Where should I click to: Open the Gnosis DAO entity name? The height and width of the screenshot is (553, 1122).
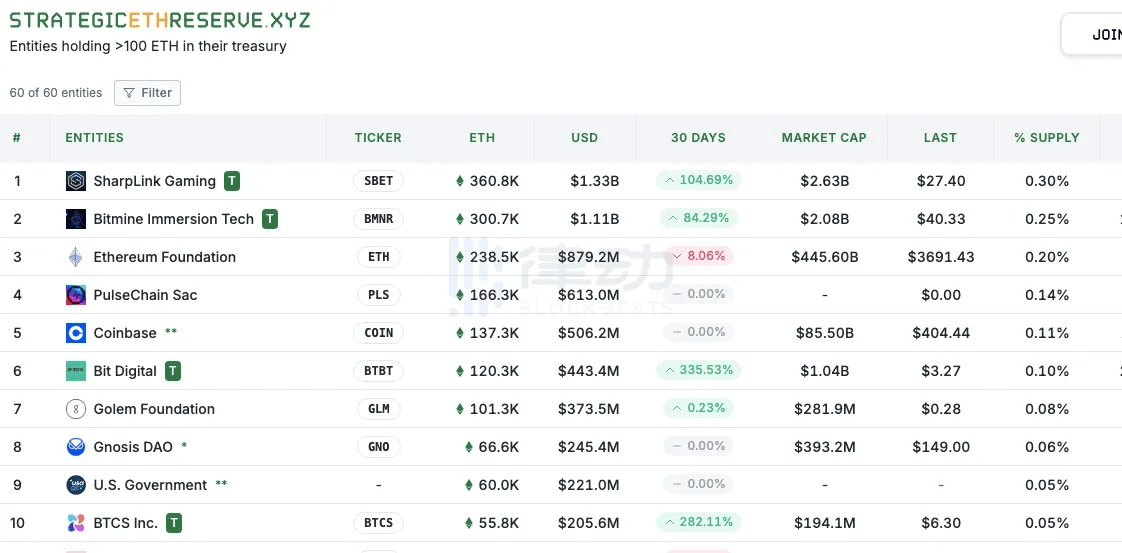tap(133, 447)
